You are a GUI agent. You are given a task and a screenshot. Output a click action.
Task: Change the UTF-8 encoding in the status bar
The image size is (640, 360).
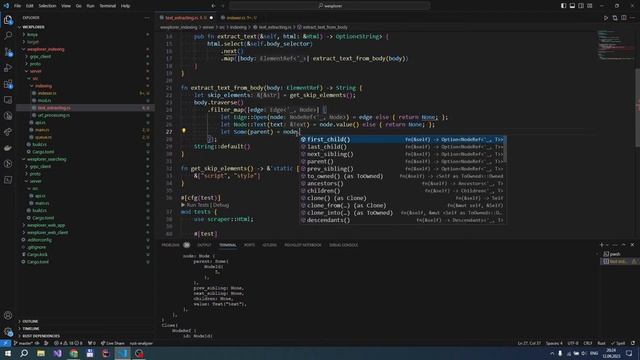[x=573, y=343]
